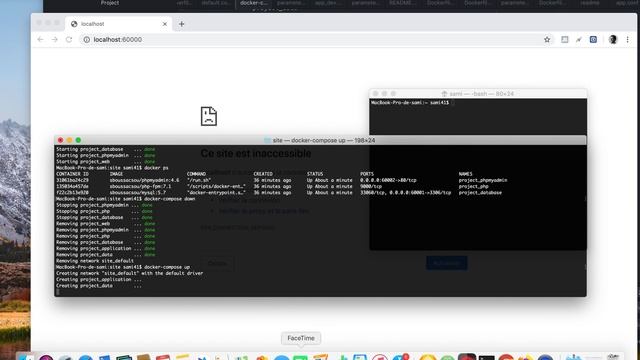Go forward in Chrome
Image resolution: width=640 pixels, height=360 pixels.
point(55,40)
